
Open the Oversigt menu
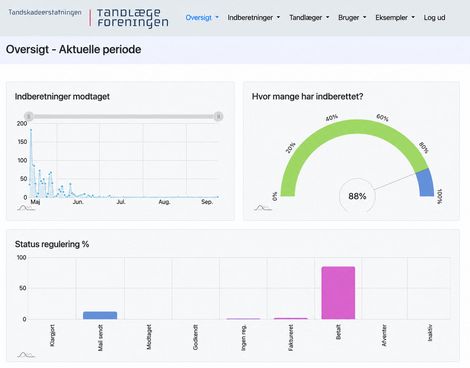[x=202, y=18]
